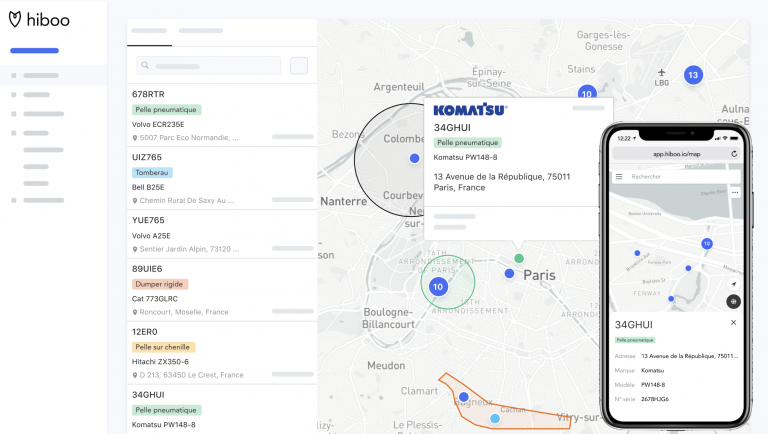Click dark blue marker in orange zone
This screenshot has height=434, width=768.
point(464,397)
